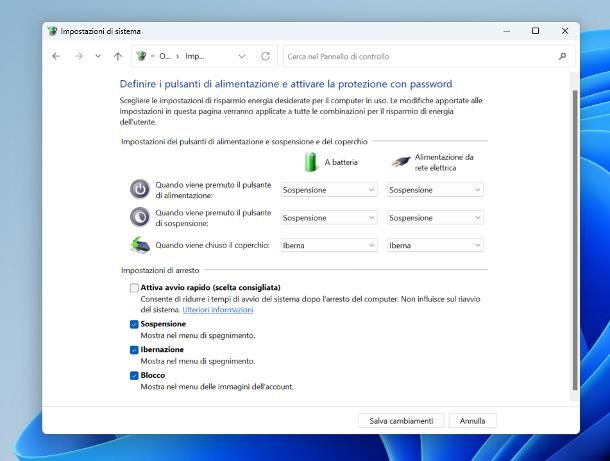Open recent locations chevron next to forward arrow

point(98,56)
